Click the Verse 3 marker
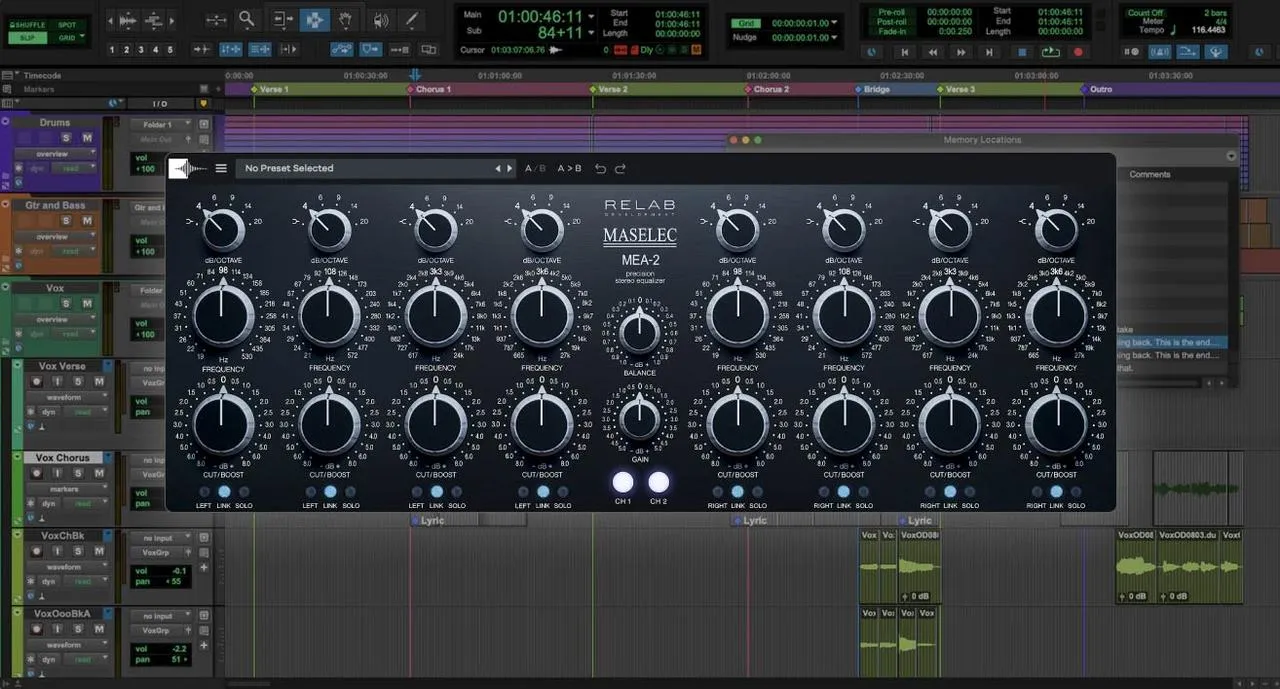Image resolution: width=1280 pixels, height=689 pixels. [x=957, y=90]
